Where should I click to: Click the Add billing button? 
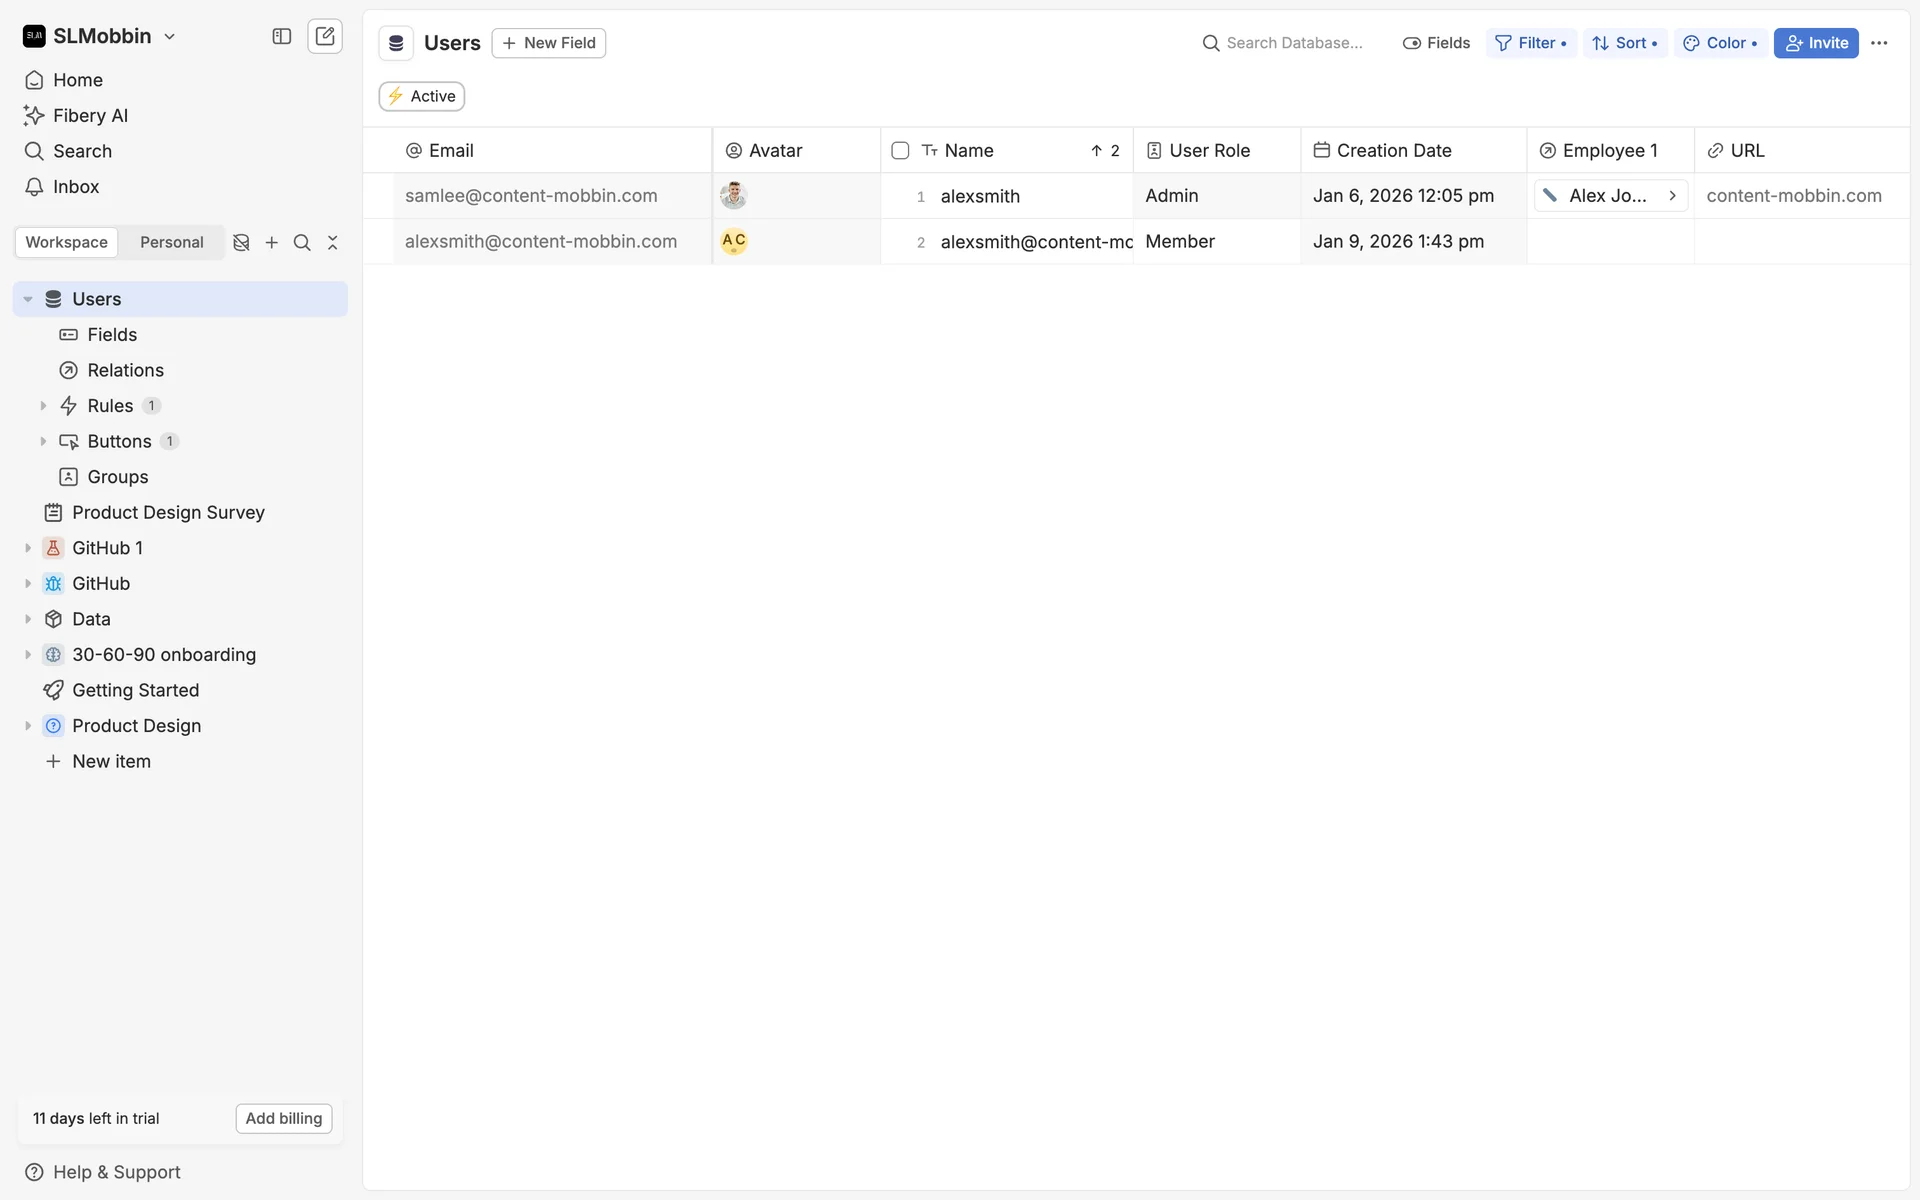[284, 1118]
